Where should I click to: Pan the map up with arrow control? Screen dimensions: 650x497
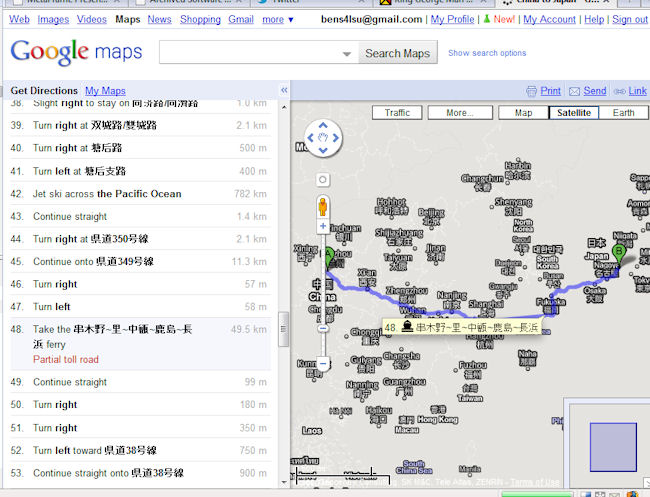tap(322, 125)
